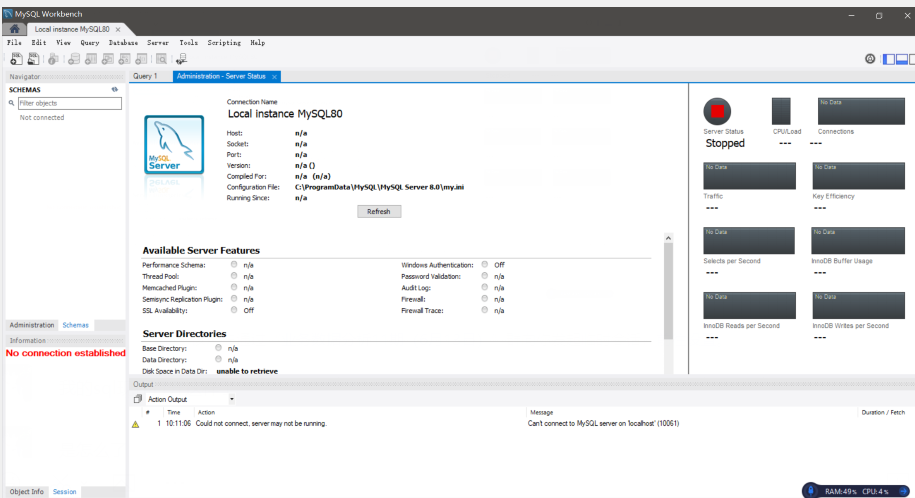Click the reconnect to DBMS icon
The height and width of the screenshot is (498, 915).
pos(181,58)
